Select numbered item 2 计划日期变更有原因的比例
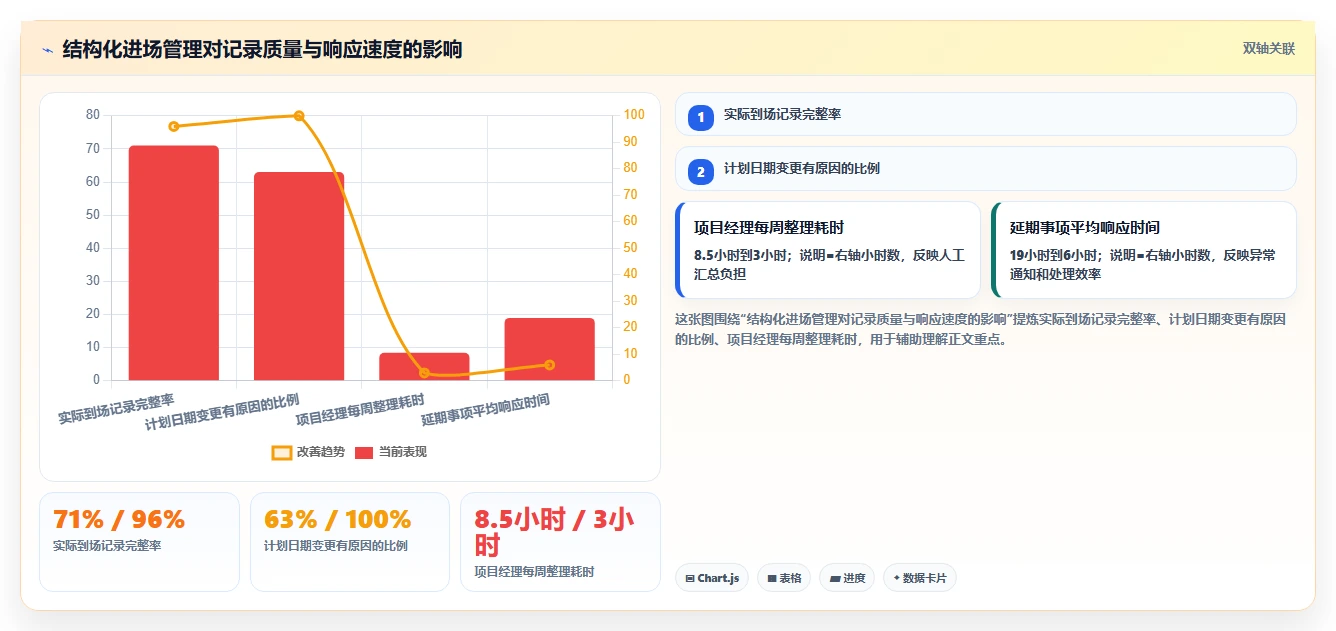The image size is (1336, 631). point(985,169)
